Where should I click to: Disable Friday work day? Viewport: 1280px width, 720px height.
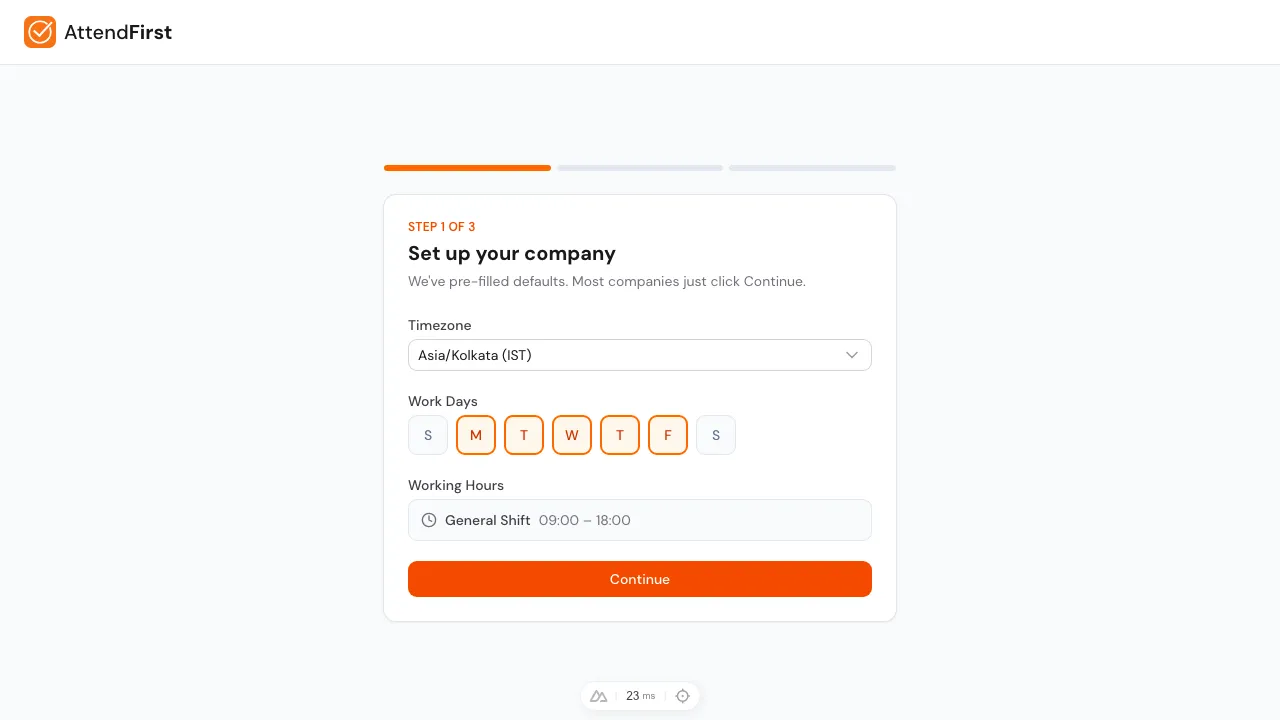668,435
